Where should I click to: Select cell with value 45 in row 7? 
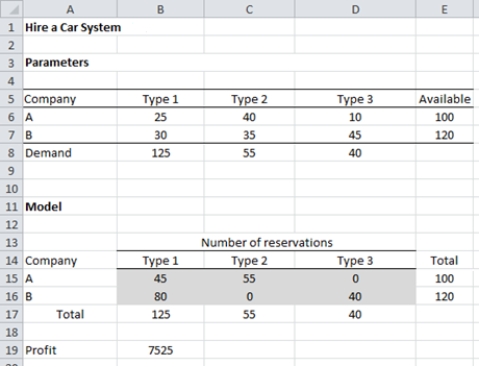tap(355, 135)
